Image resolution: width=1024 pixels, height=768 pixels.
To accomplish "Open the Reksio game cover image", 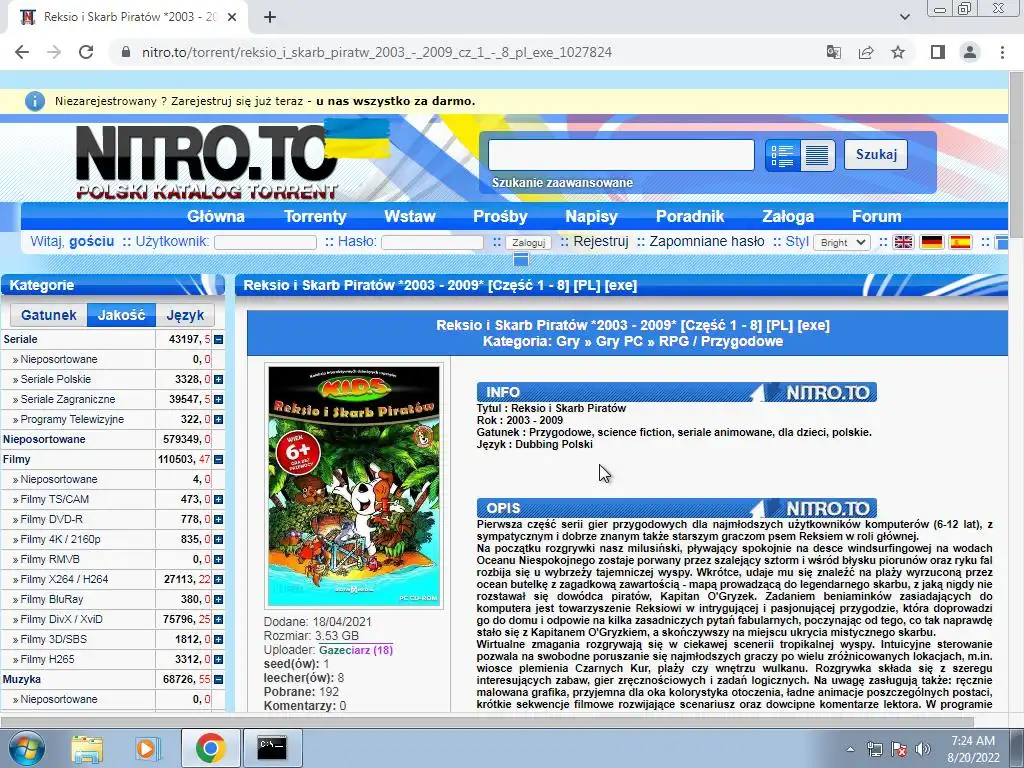I will [354, 486].
